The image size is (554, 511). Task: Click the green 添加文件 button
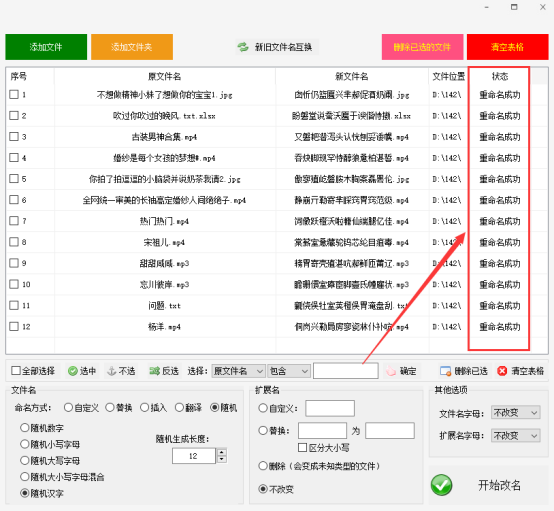pyautogui.click(x=46, y=47)
